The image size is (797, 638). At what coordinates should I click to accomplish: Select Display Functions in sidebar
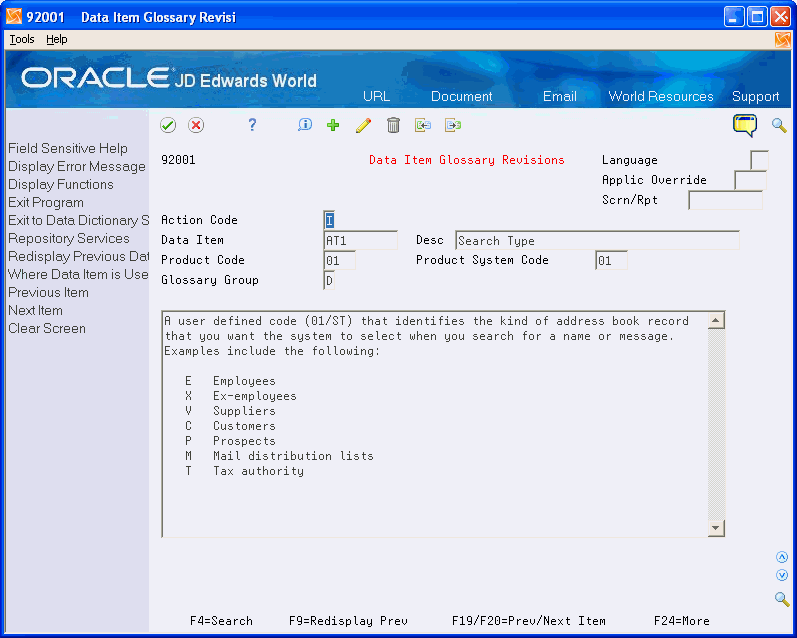60,185
